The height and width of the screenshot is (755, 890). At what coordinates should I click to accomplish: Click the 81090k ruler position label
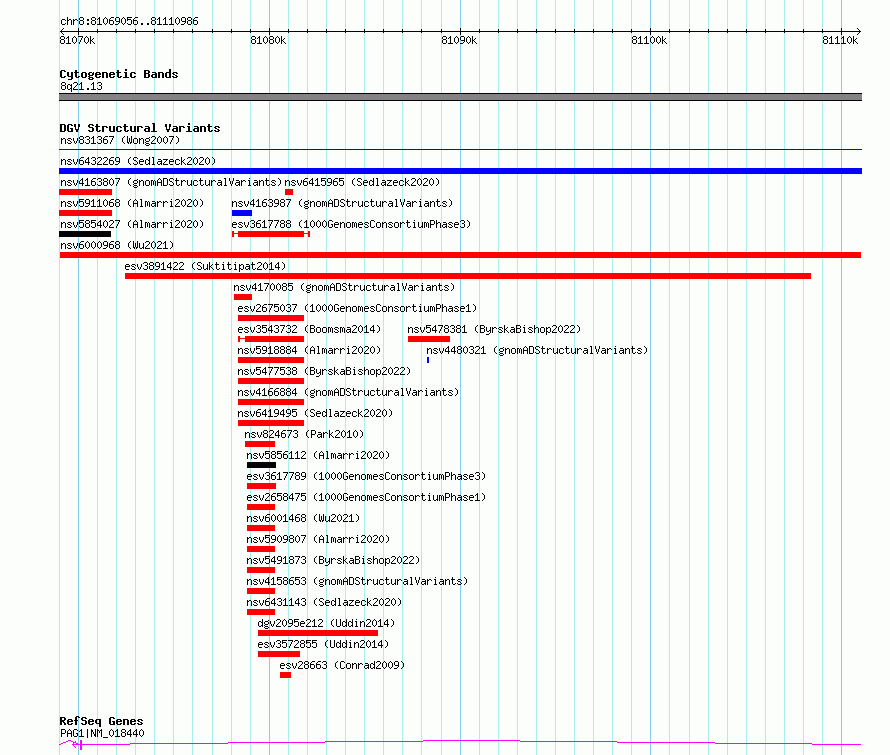459,40
